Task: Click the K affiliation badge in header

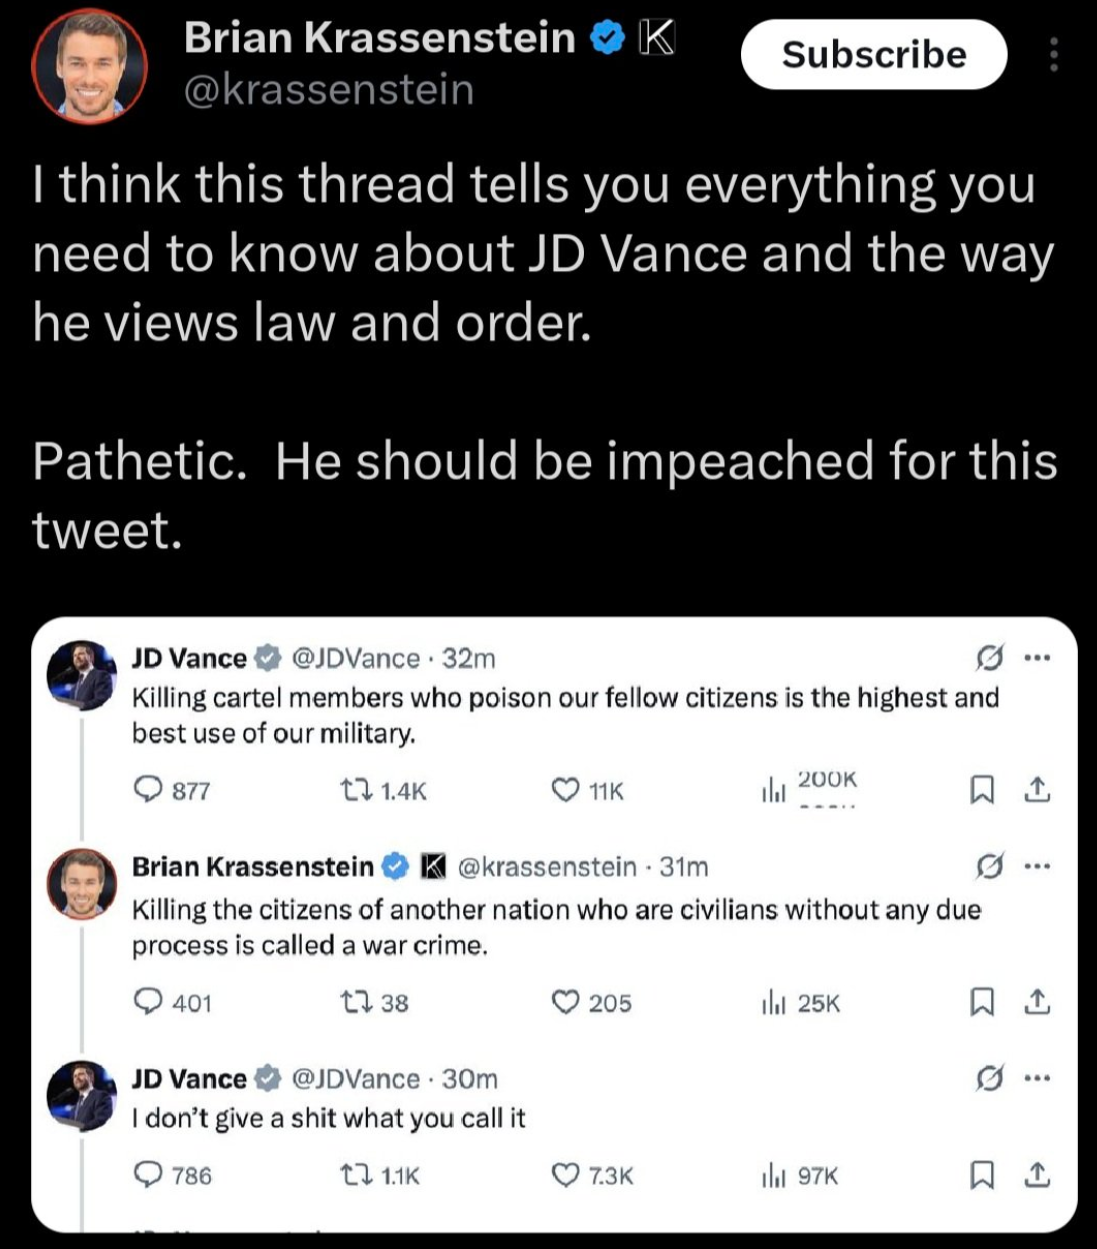Action: point(656,38)
